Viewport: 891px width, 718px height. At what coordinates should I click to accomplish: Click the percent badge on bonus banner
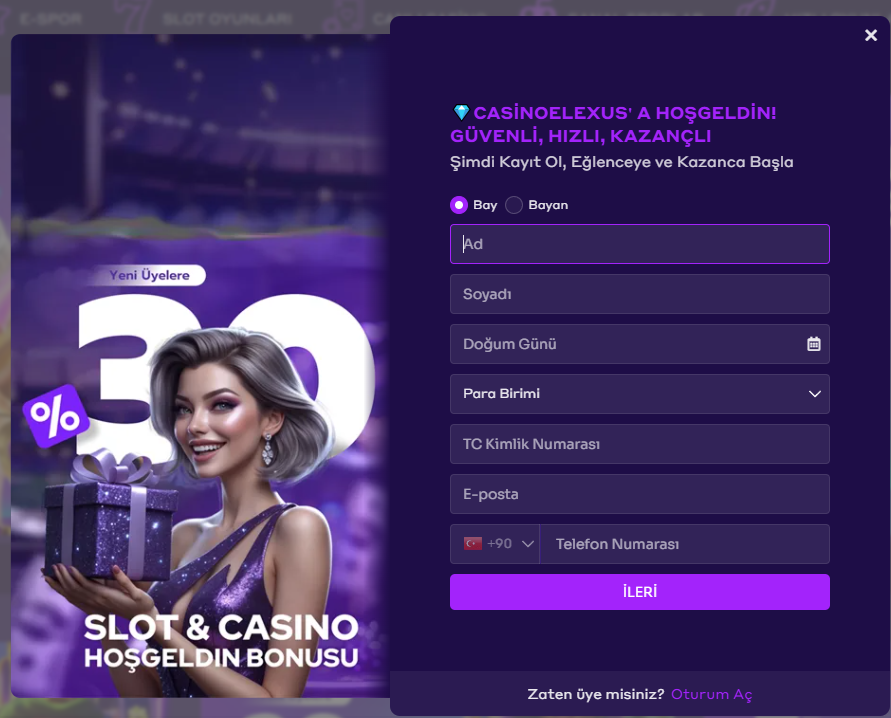(56, 416)
